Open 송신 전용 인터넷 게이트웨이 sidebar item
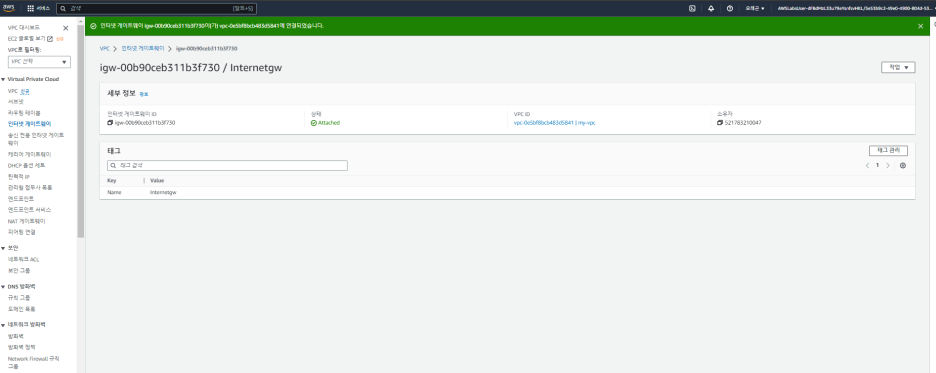This screenshot has height=373, width=936. coord(35,139)
